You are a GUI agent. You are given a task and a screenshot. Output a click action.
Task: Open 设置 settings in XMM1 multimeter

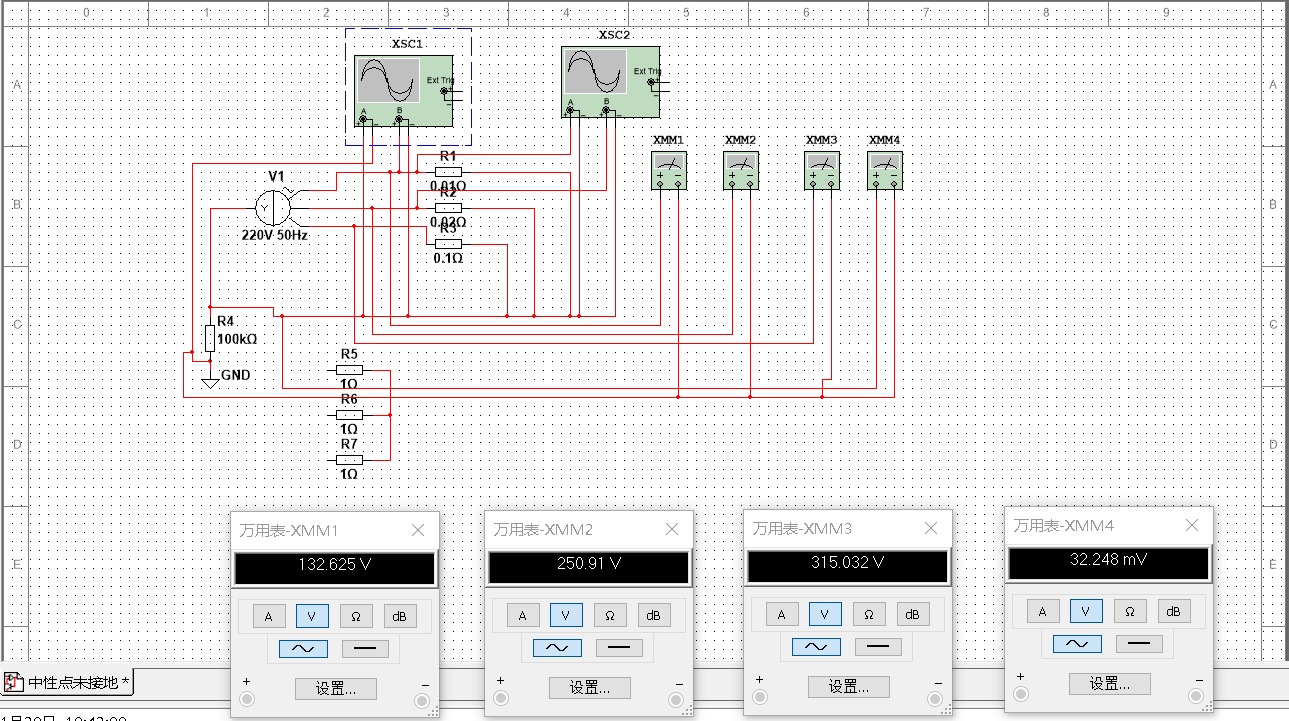(335, 688)
